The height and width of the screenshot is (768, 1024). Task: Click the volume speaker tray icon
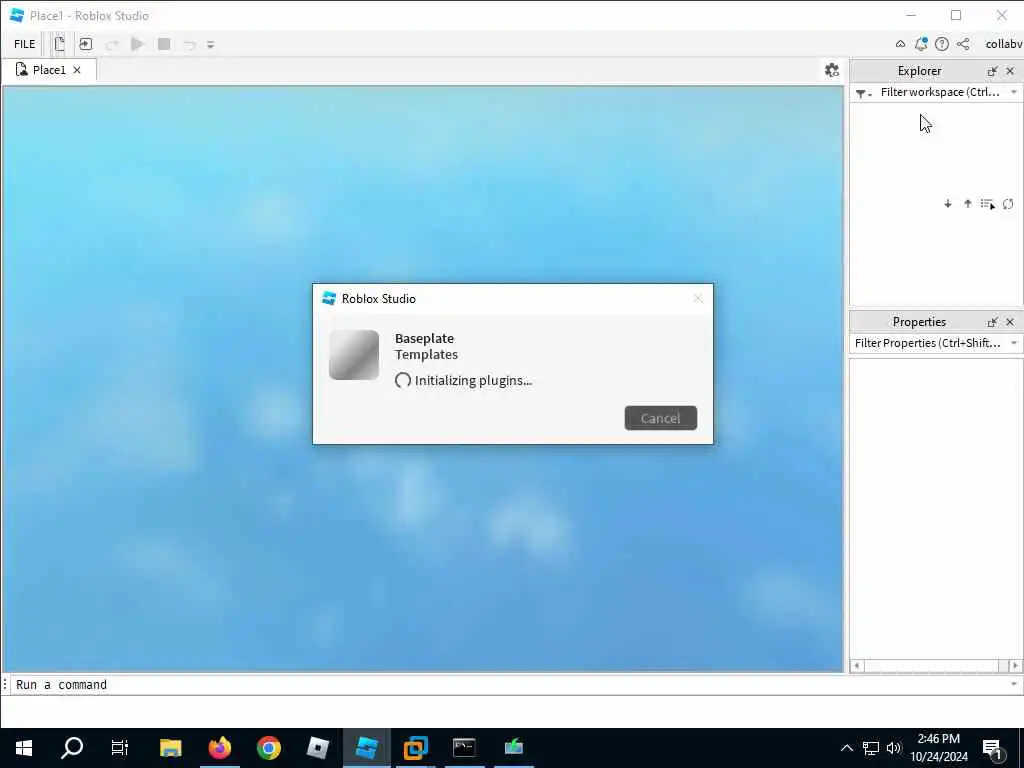click(894, 748)
